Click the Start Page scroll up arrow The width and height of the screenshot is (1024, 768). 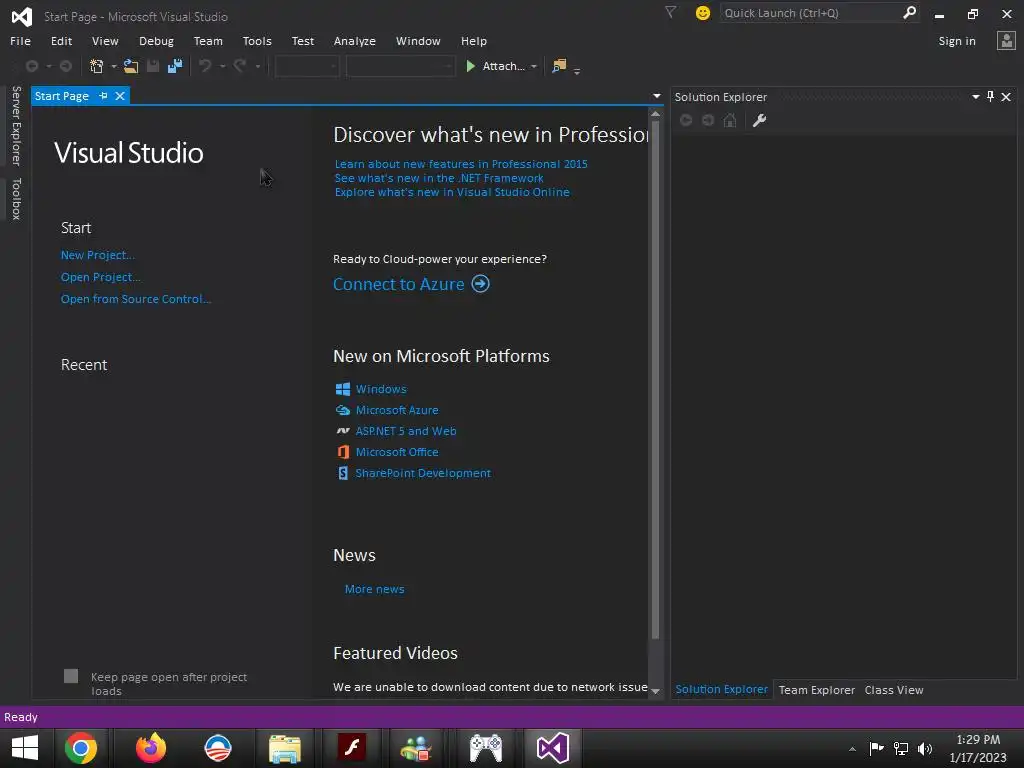coord(656,114)
